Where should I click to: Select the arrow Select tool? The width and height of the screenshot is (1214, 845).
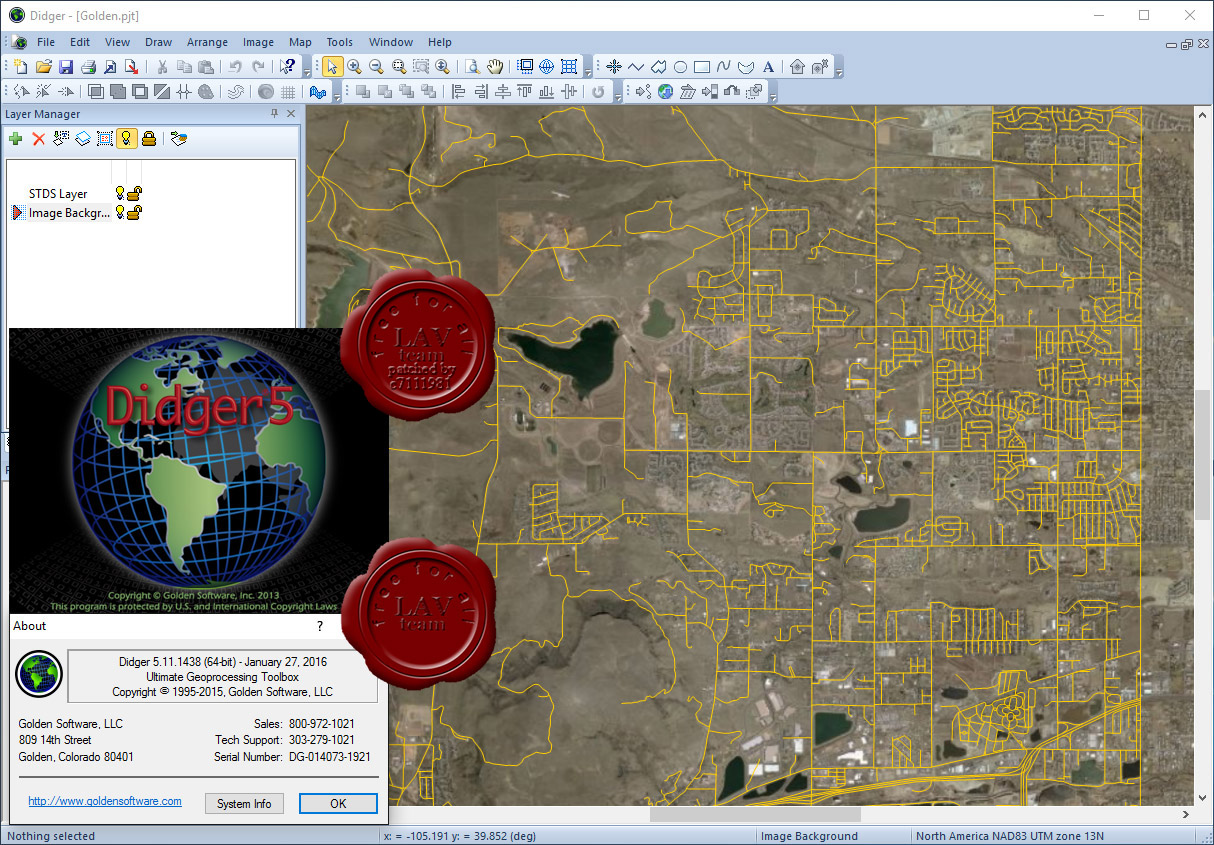[332, 67]
